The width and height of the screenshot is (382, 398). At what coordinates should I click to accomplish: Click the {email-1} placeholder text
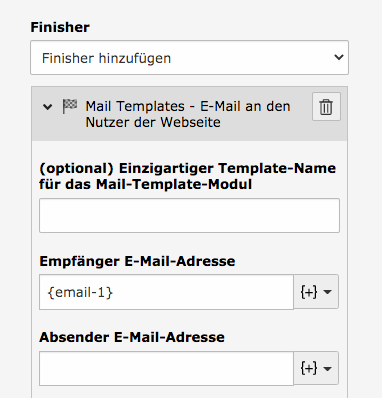[80, 292]
